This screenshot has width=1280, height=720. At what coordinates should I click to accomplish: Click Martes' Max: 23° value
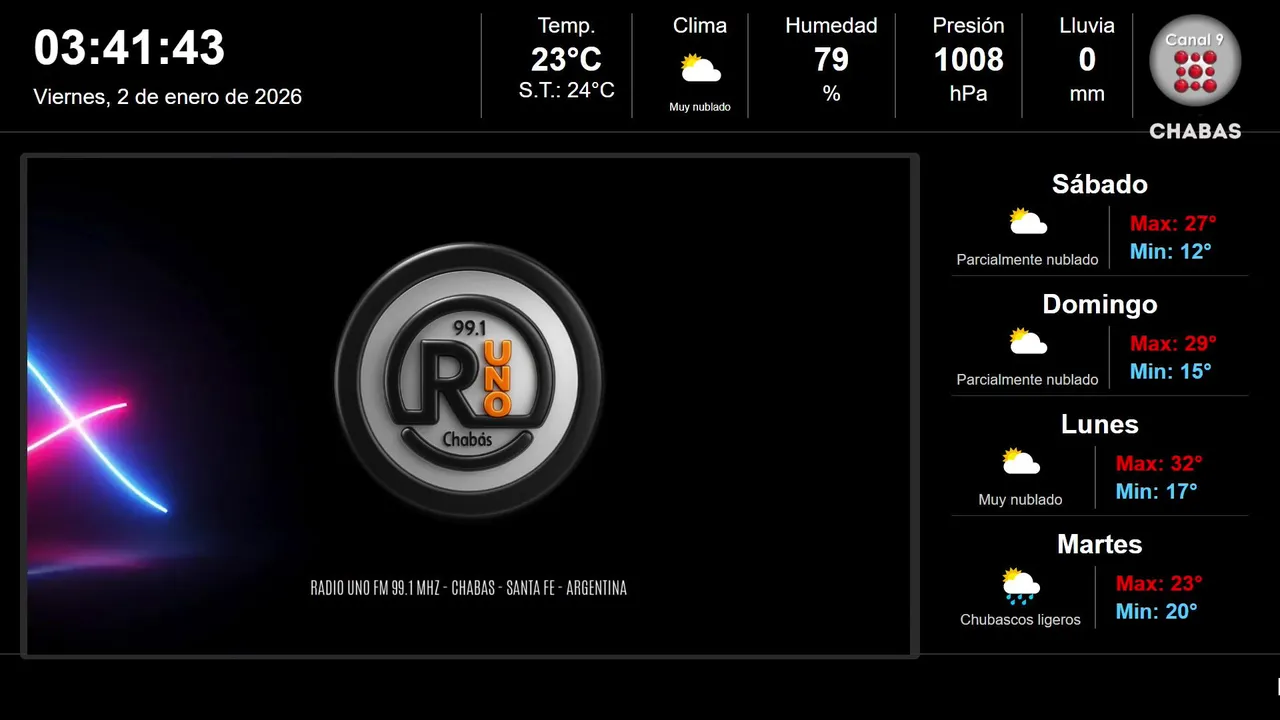(x=1159, y=583)
